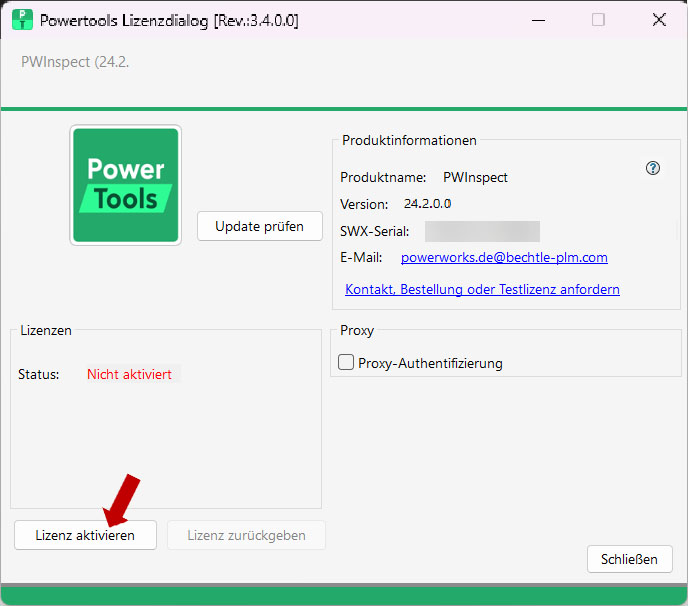Click the Produktinformationen group label

tap(409, 140)
